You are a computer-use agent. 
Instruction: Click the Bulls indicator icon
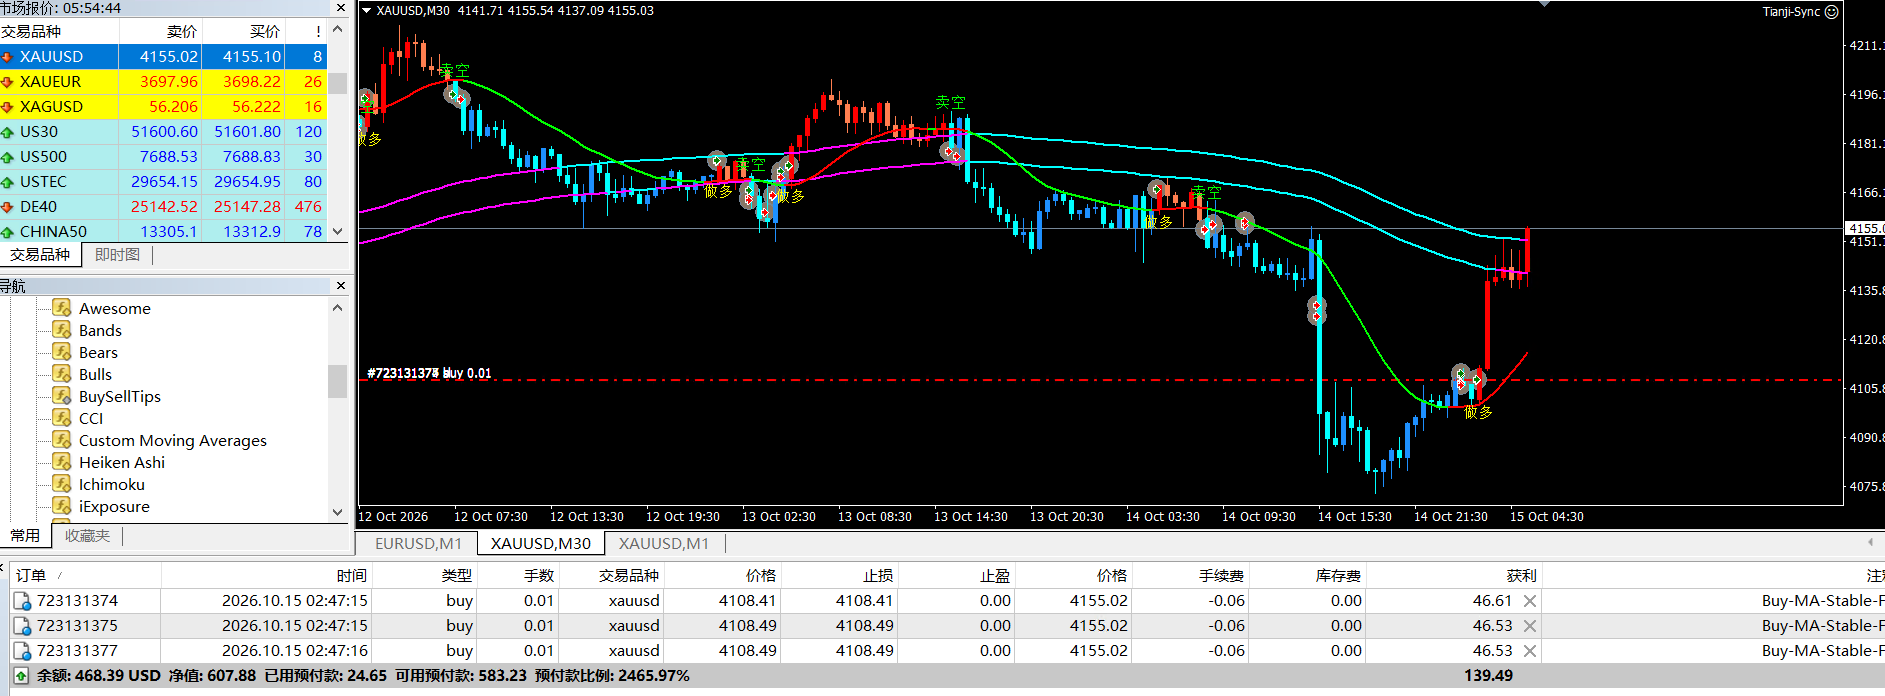(62, 374)
